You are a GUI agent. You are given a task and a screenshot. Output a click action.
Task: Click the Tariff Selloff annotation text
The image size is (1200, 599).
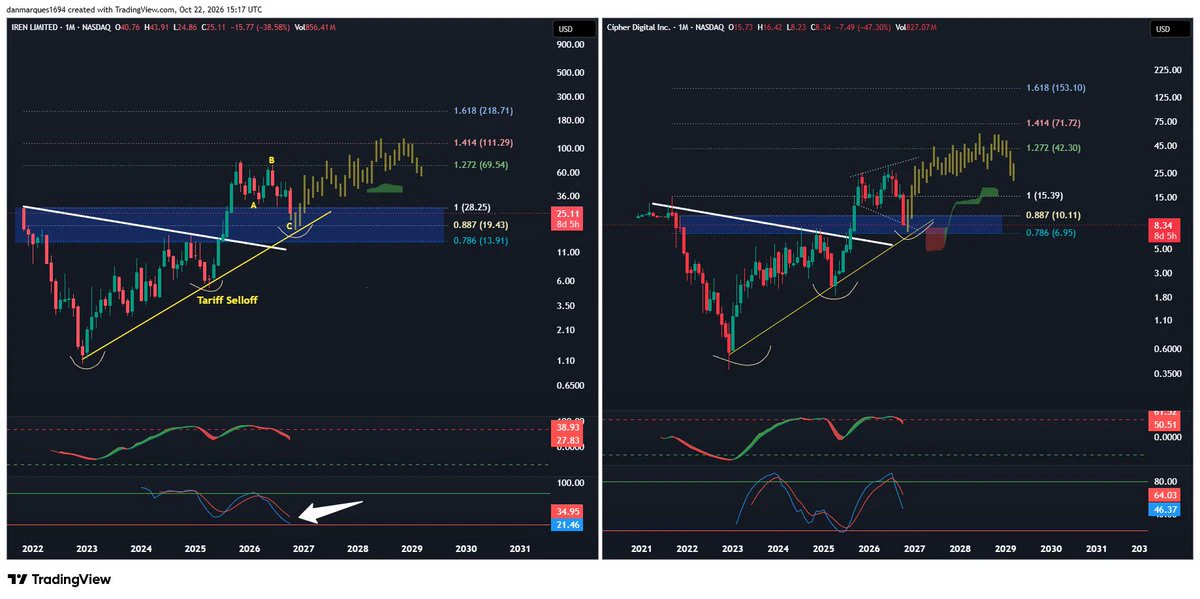tap(227, 299)
